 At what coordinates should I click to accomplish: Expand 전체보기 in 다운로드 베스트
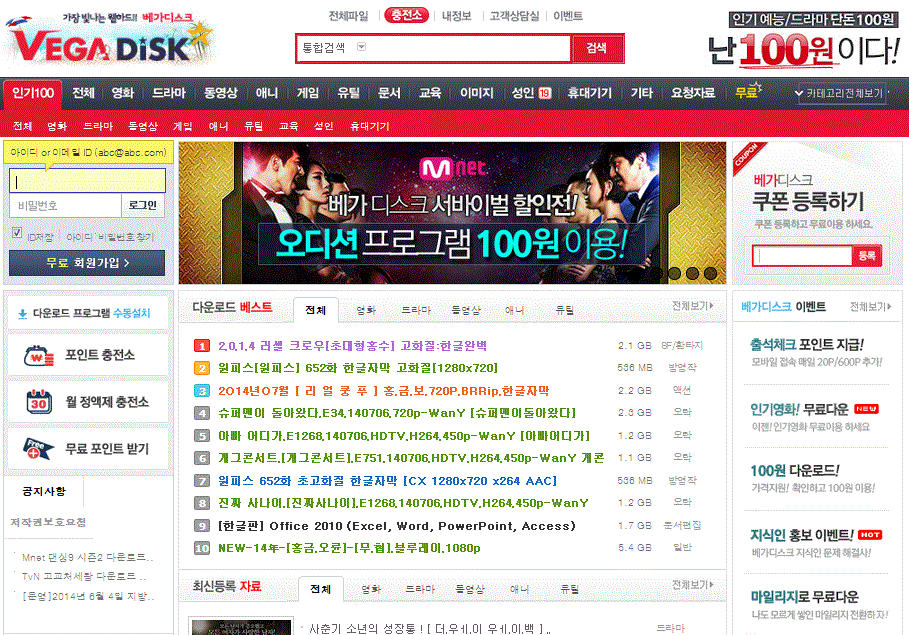pos(692,306)
